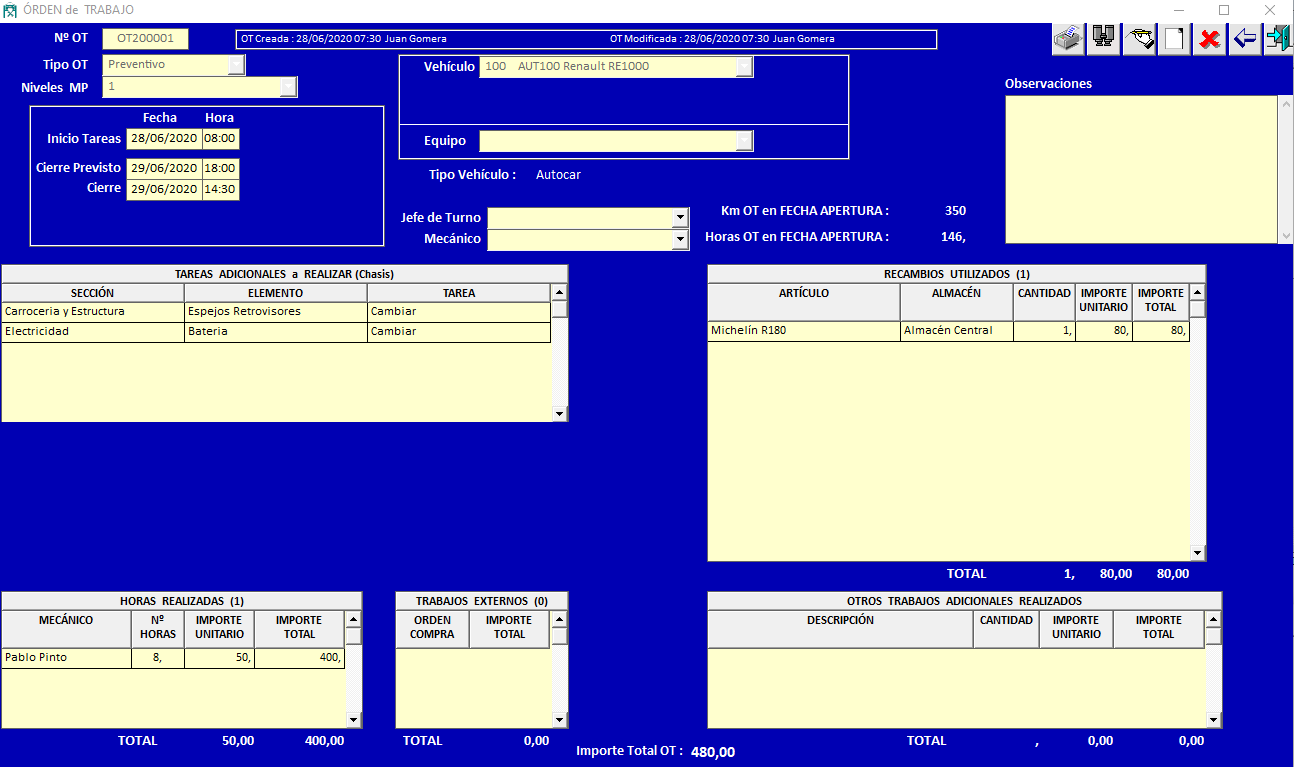
Task: Open the Vehículo dropdown arrow
Action: pyautogui.click(x=744, y=67)
